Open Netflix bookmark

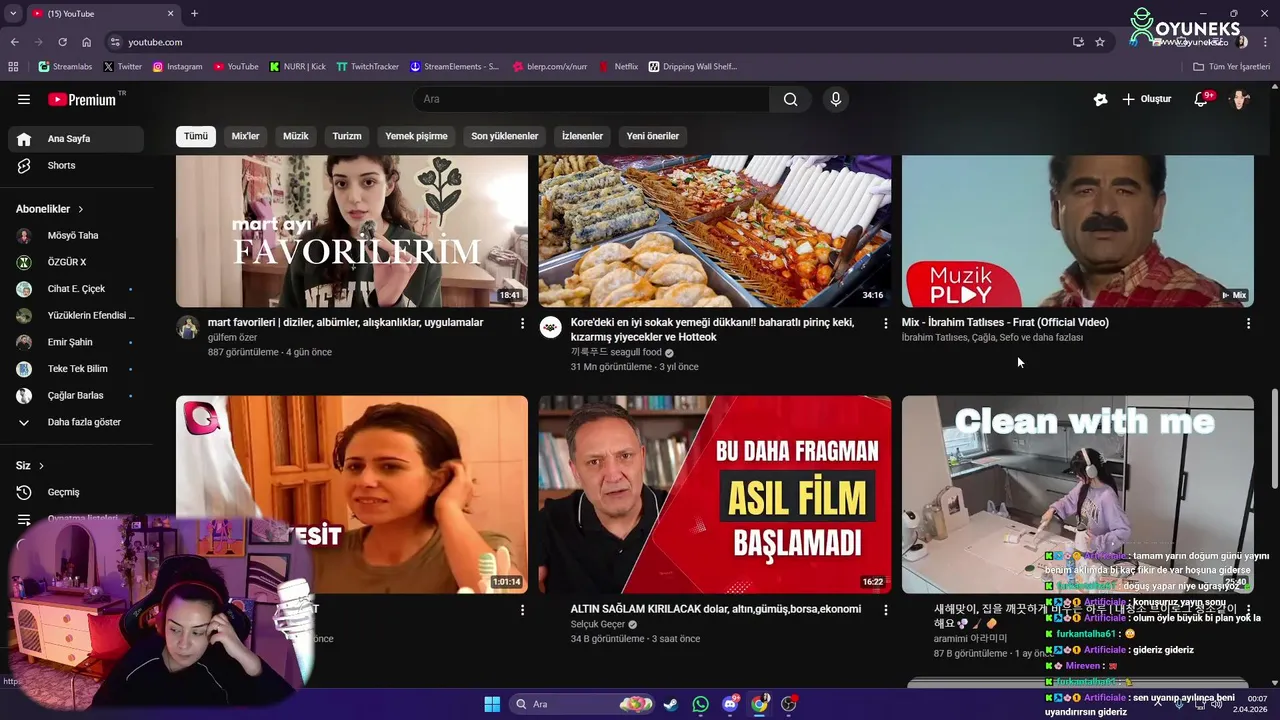click(619, 67)
